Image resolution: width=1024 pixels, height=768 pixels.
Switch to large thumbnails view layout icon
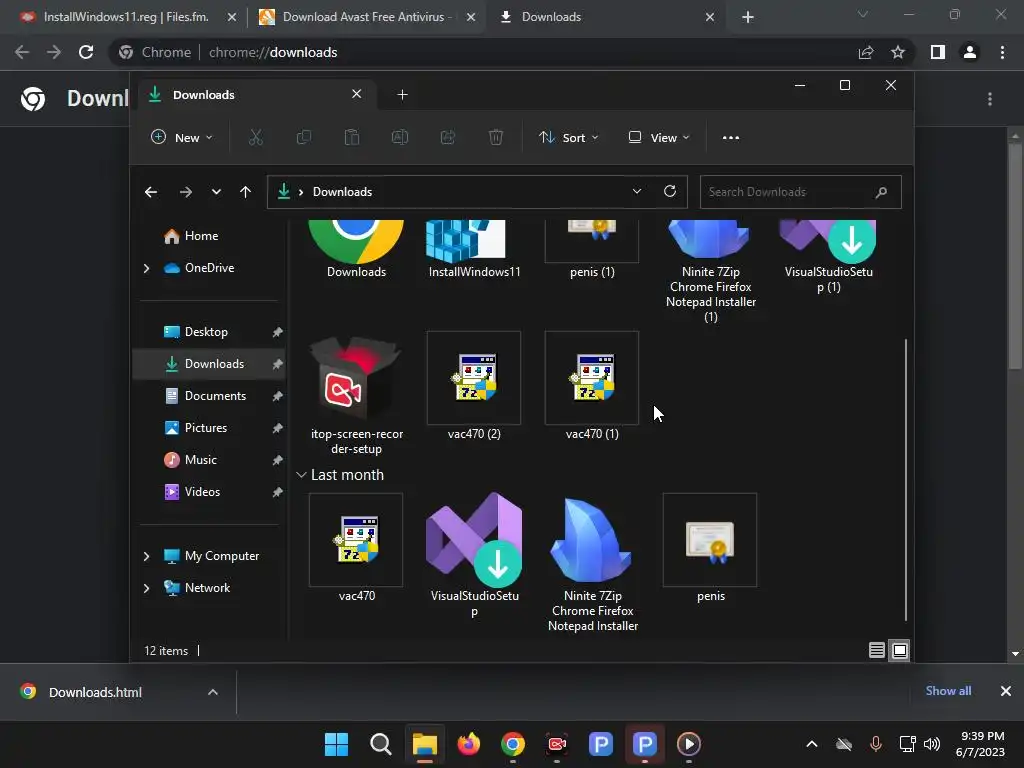pyautogui.click(x=900, y=650)
